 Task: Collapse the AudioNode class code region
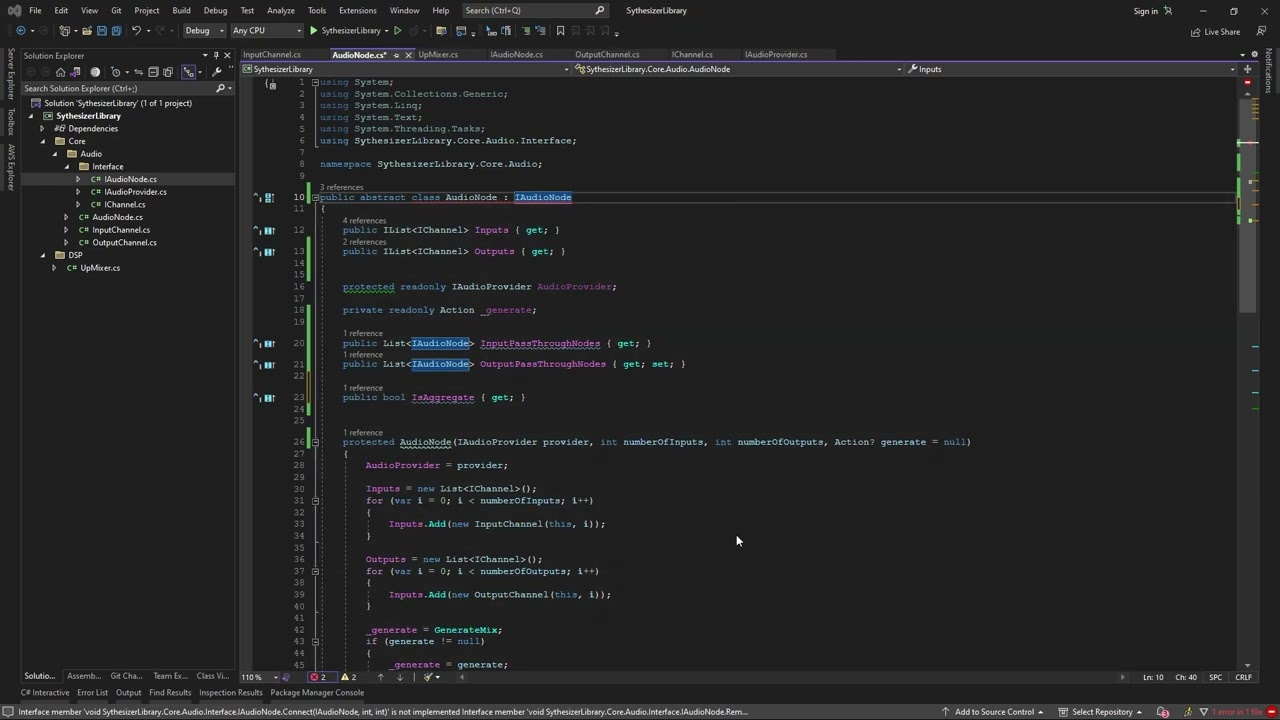click(x=315, y=198)
